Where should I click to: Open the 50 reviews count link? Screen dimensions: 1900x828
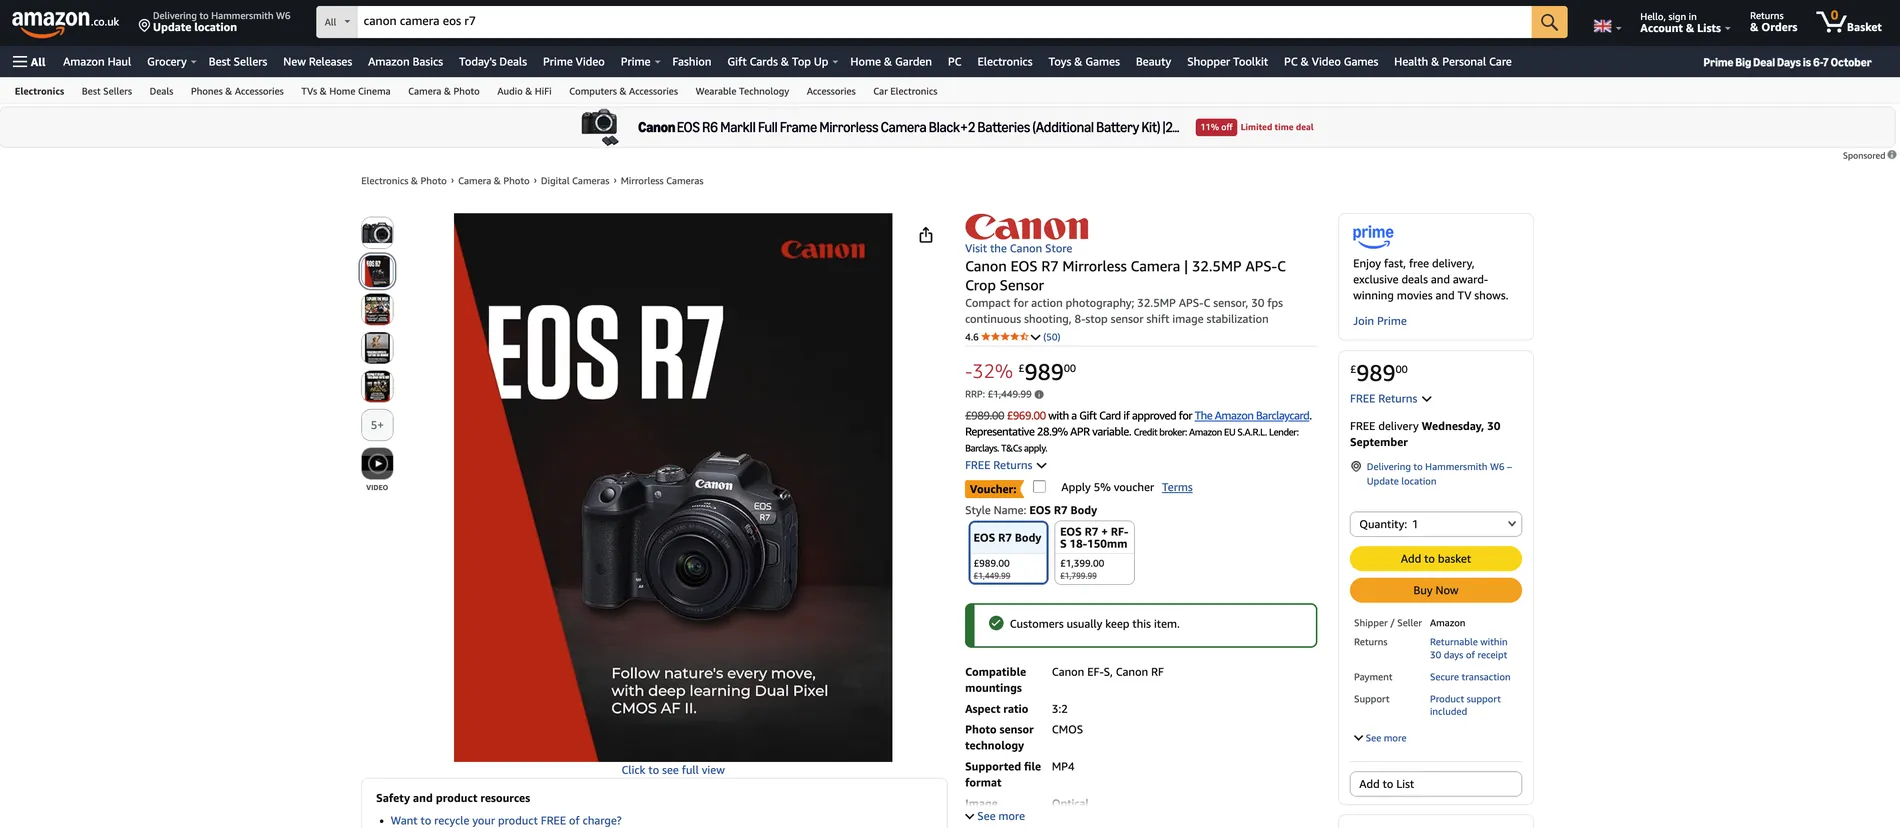pyautogui.click(x=1052, y=337)
